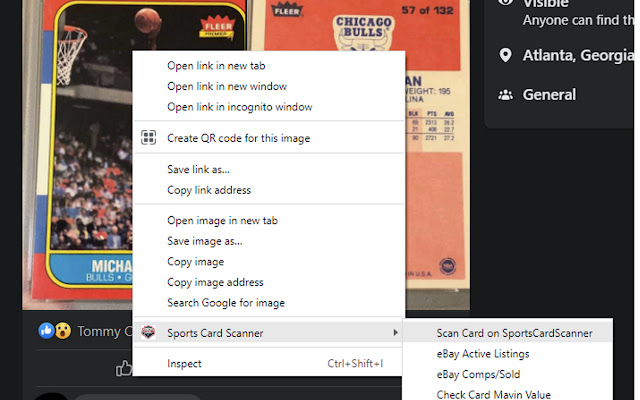
Task: Open image in new tab
Action: (x=269, y=220)
